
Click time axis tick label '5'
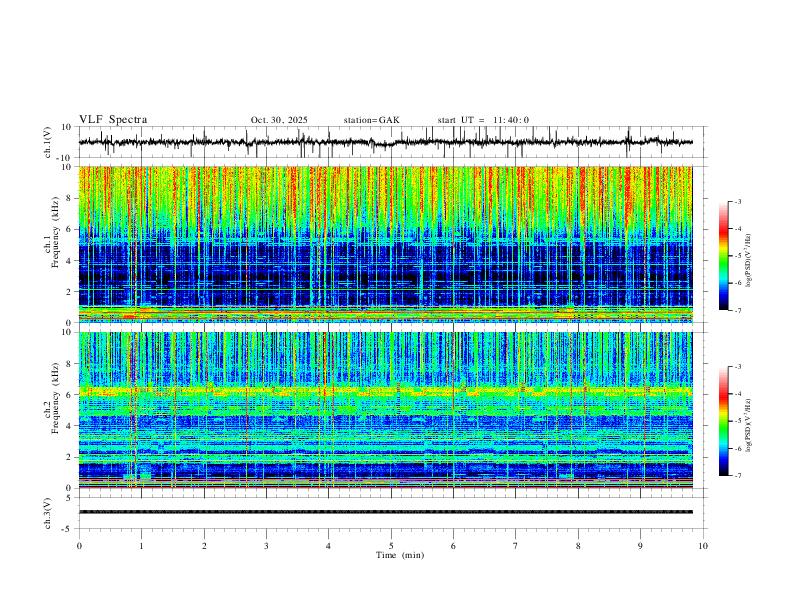pyautogui.click(x=391, y=546)
